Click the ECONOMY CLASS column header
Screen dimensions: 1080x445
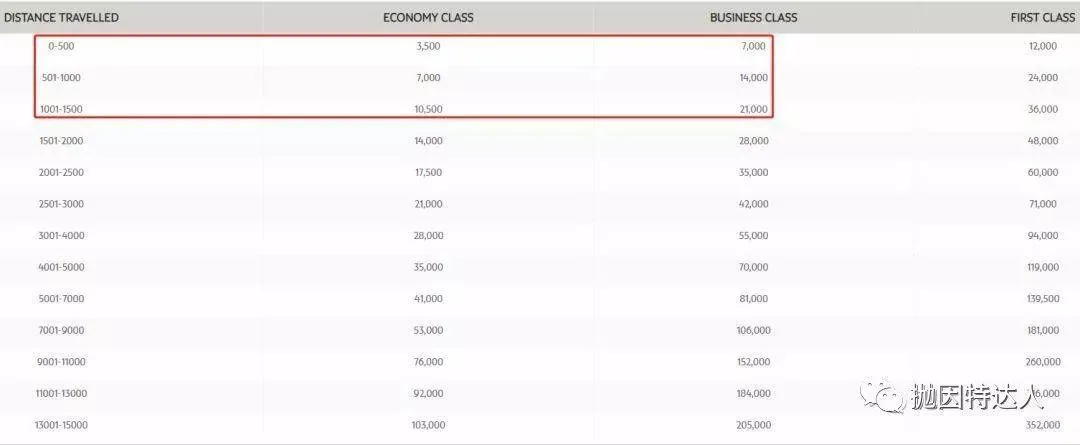coord(428,17)
